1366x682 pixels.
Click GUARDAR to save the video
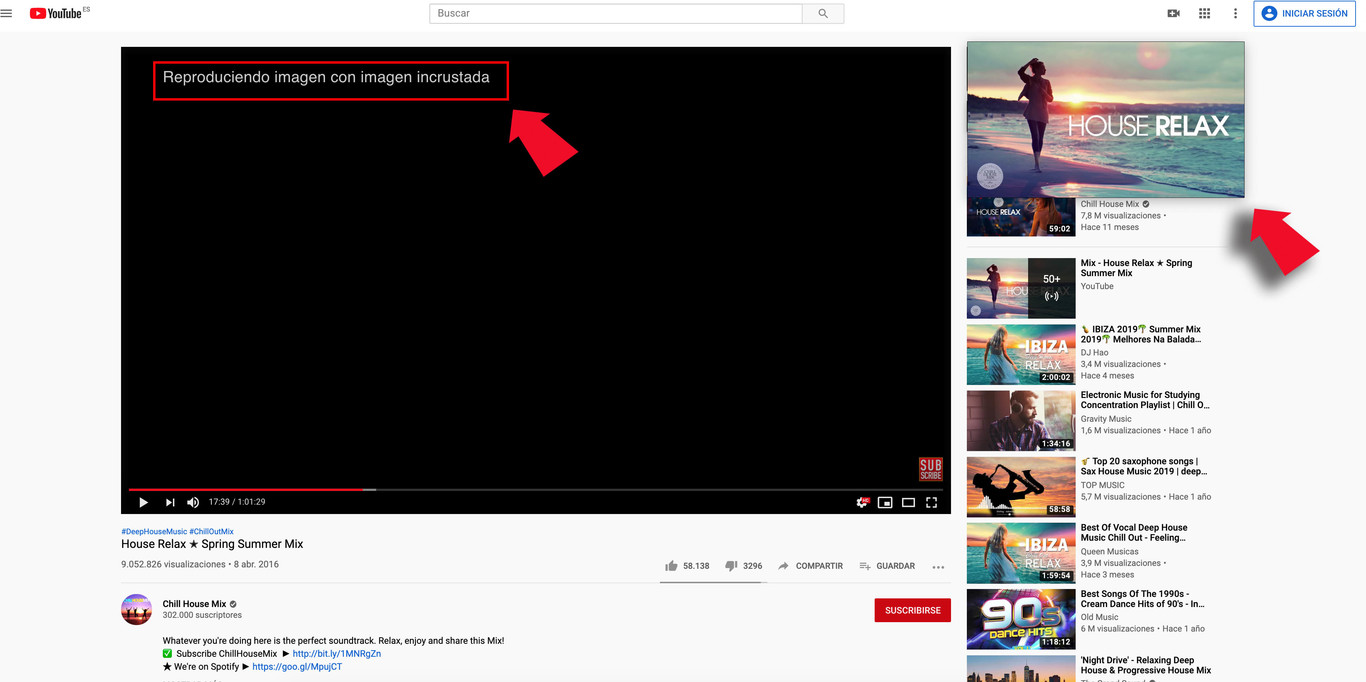tap(887, 566)
